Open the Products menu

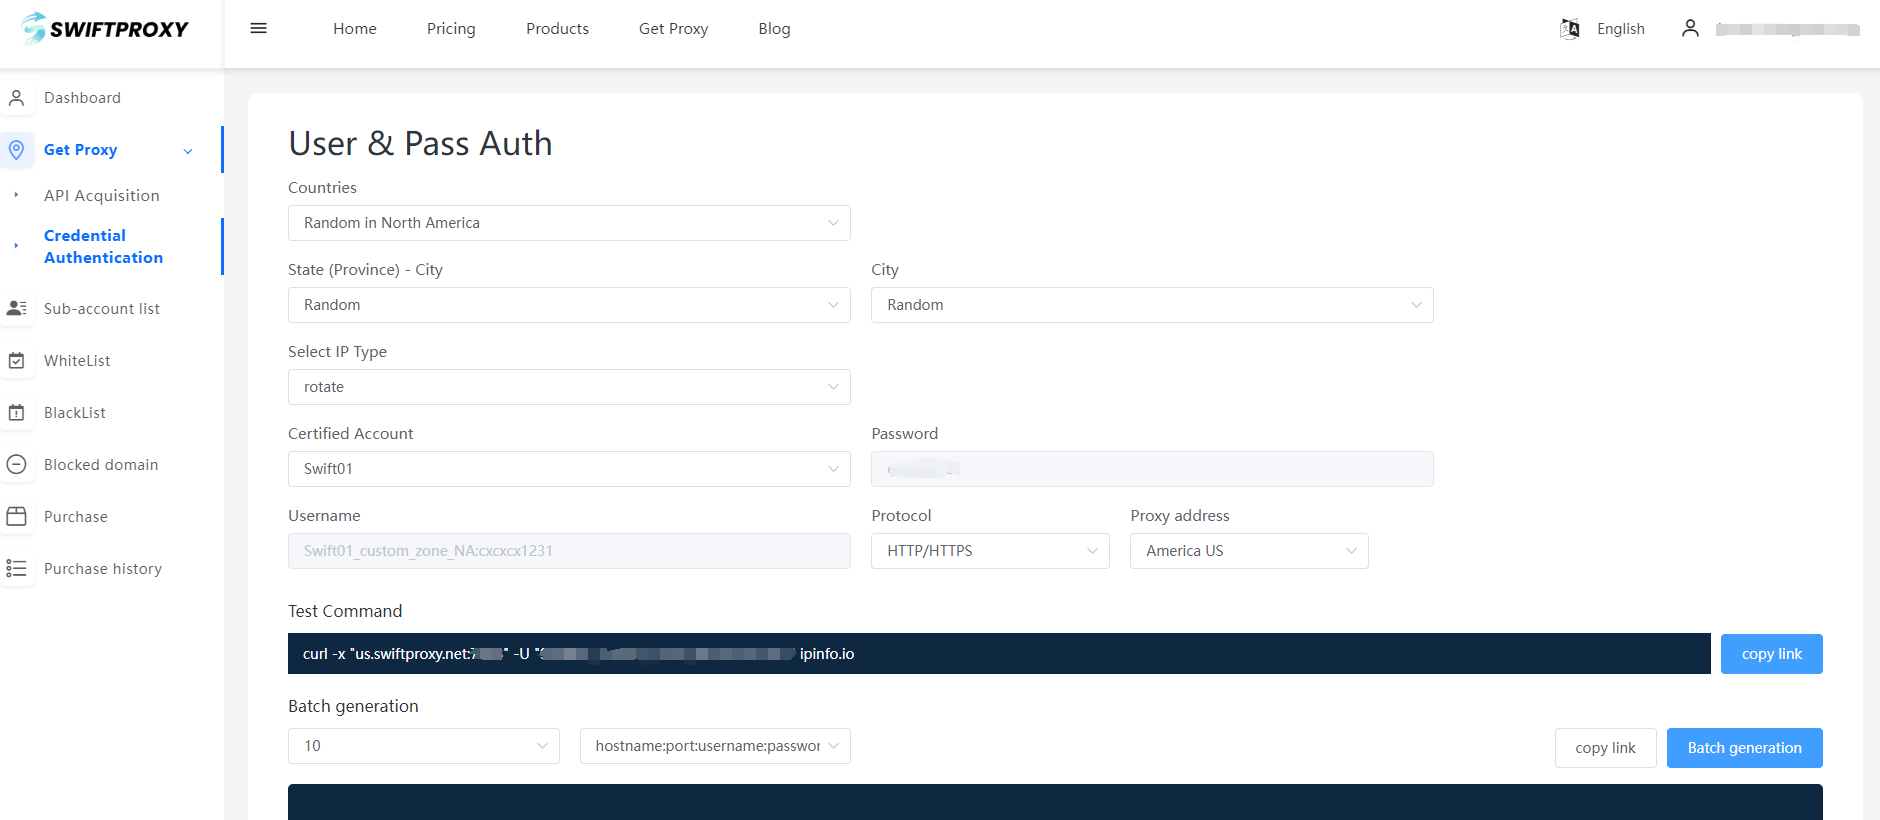point(557,29)
